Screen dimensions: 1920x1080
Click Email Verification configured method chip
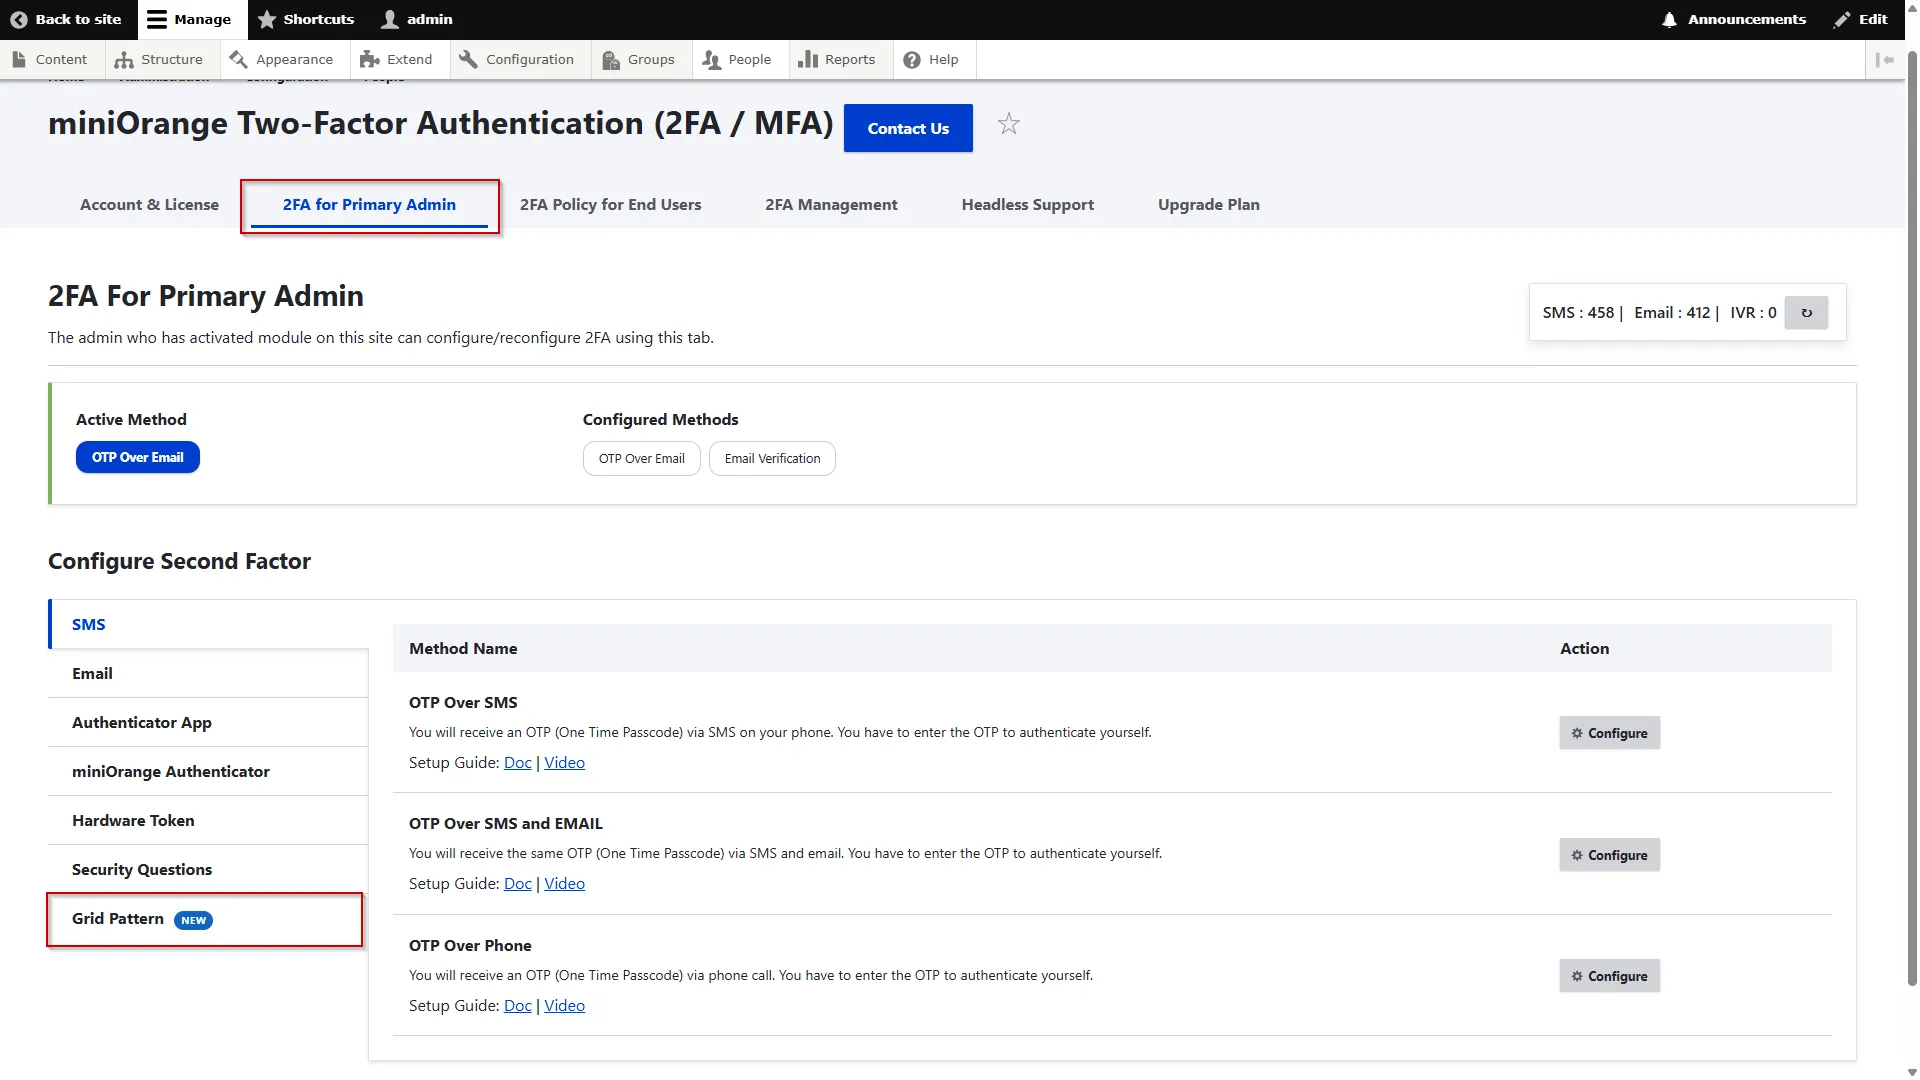(772, 459)
